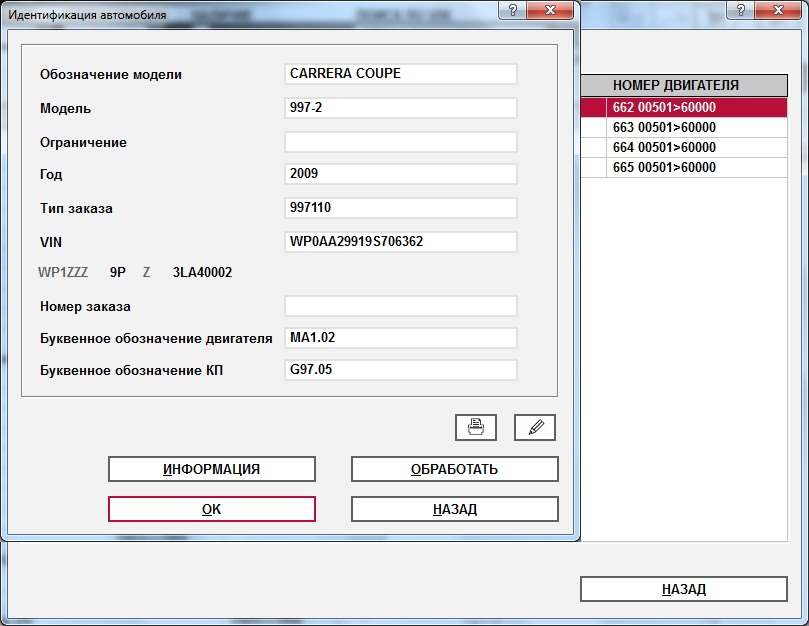Select the Год field showing 2009

coord(400,174)
